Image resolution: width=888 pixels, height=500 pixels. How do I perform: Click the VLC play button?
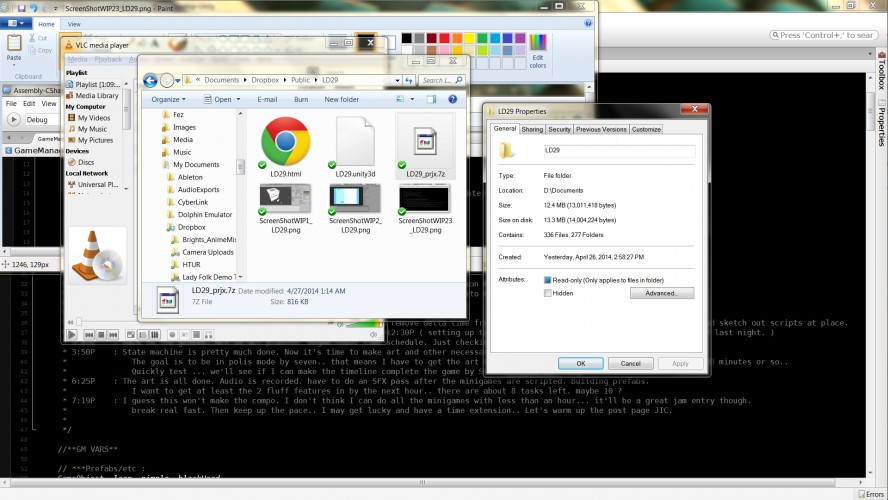click(x=71, y=335)
